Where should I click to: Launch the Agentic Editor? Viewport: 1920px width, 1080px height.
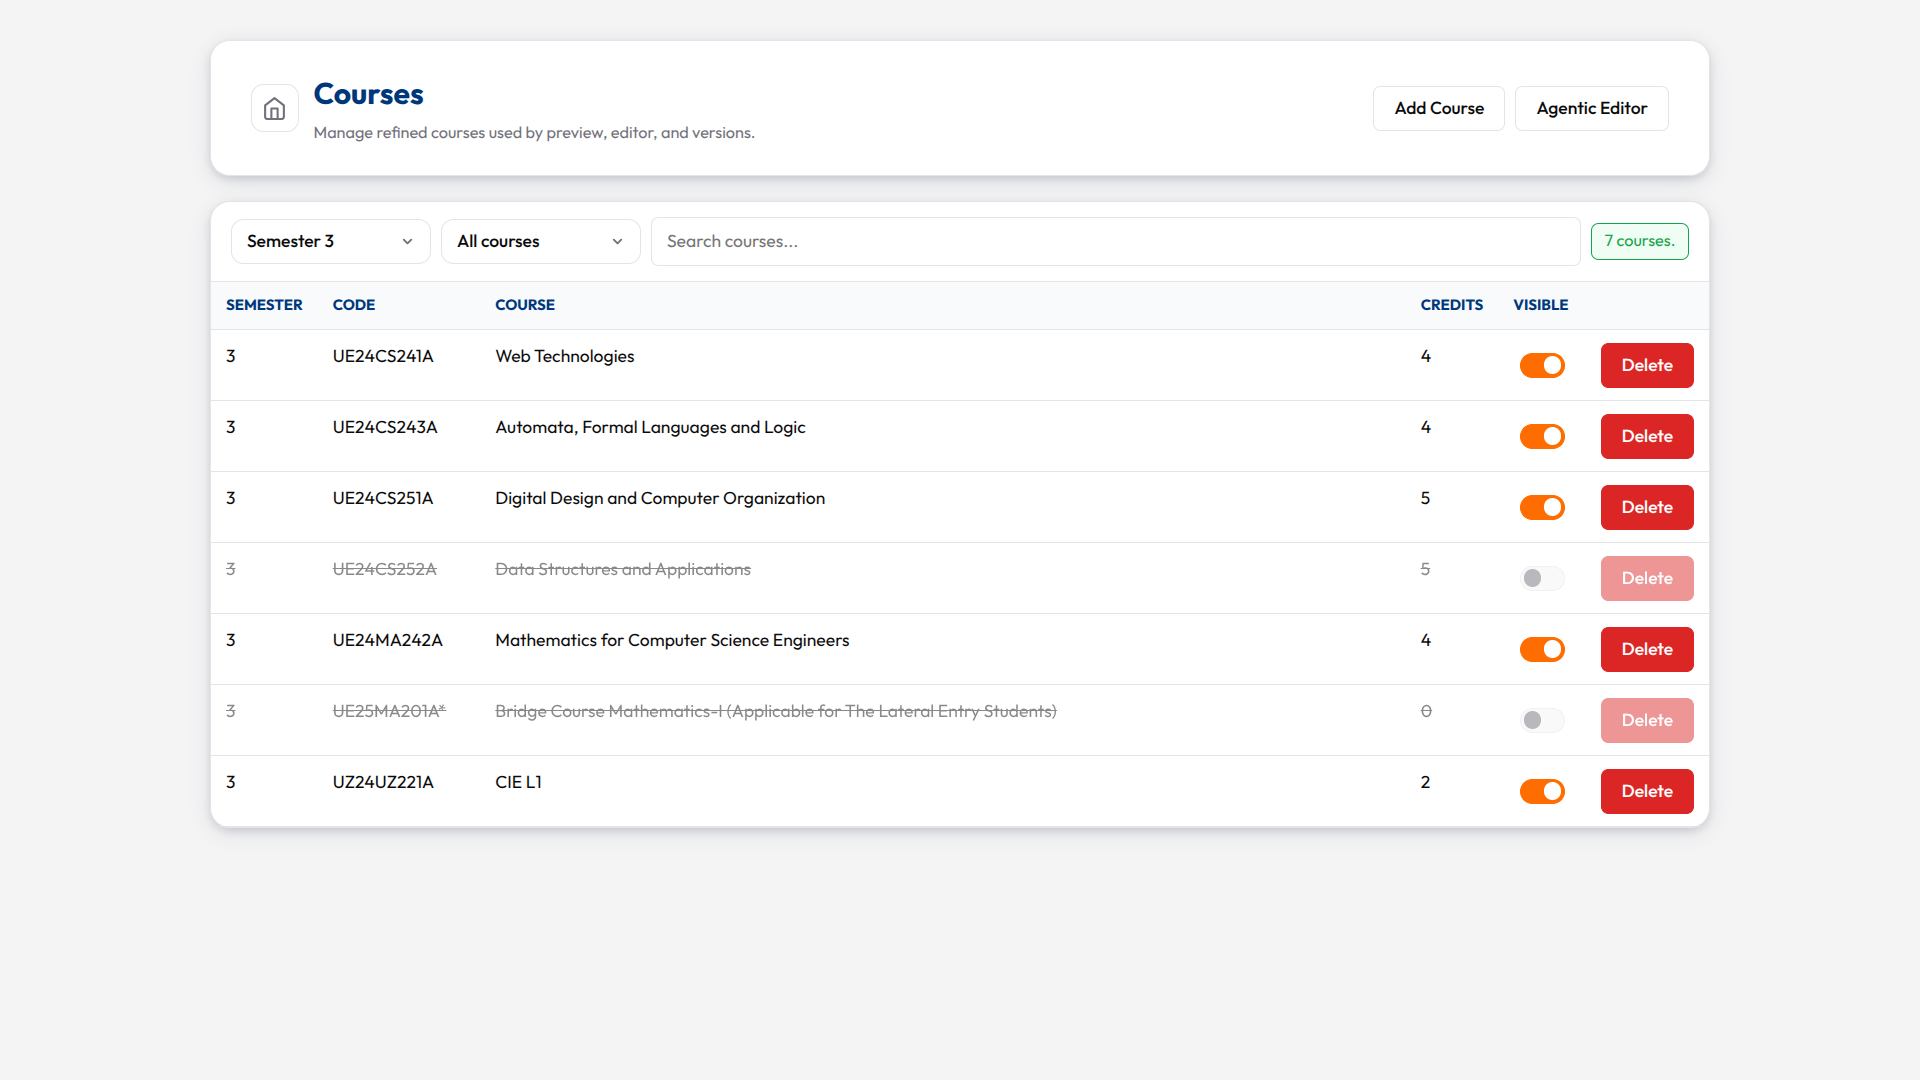pyautogui.click(x=1591, y=108)
